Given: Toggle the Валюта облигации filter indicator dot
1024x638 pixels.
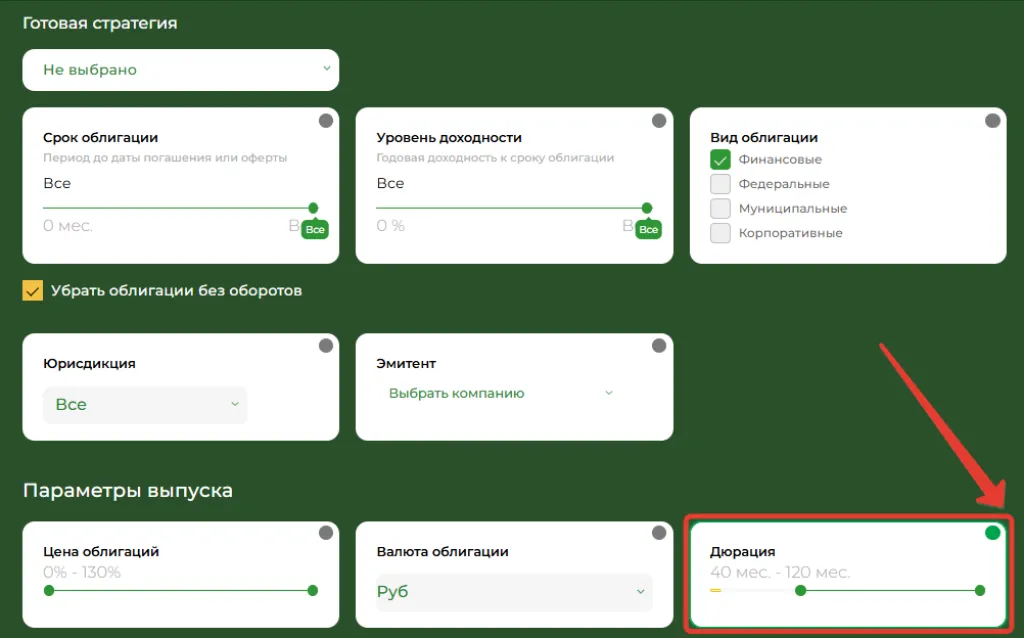Looking at the screenshot, I should click(659, 533).
